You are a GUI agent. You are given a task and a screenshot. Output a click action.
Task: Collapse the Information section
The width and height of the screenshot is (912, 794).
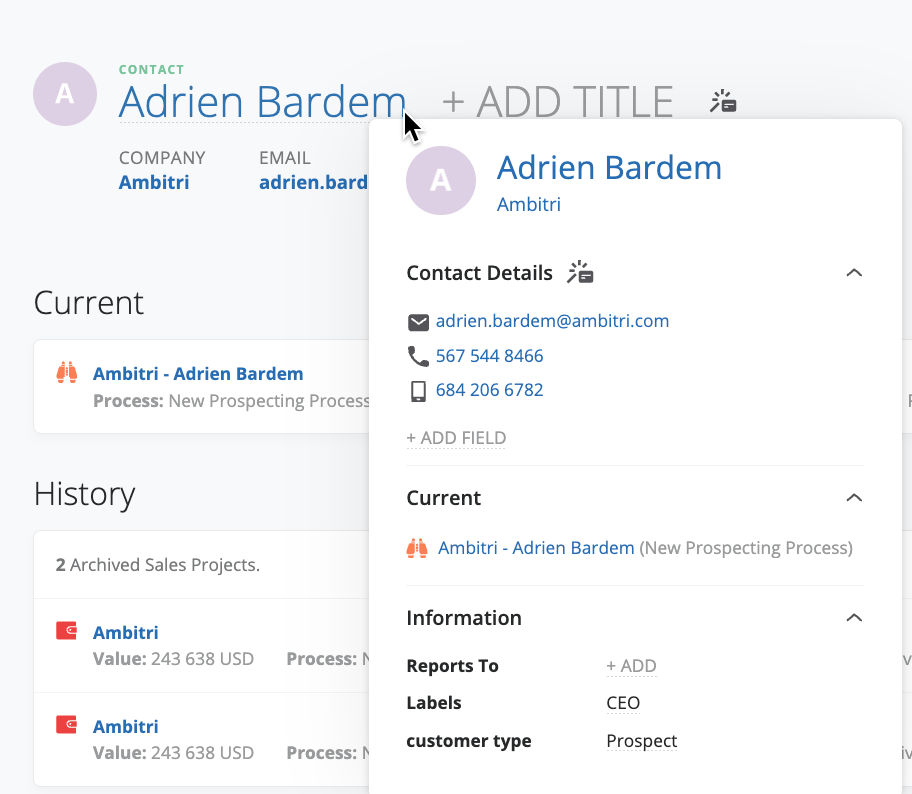854,617
